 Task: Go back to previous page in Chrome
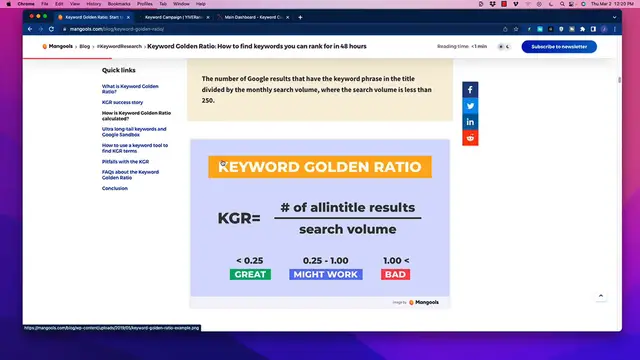30,29
